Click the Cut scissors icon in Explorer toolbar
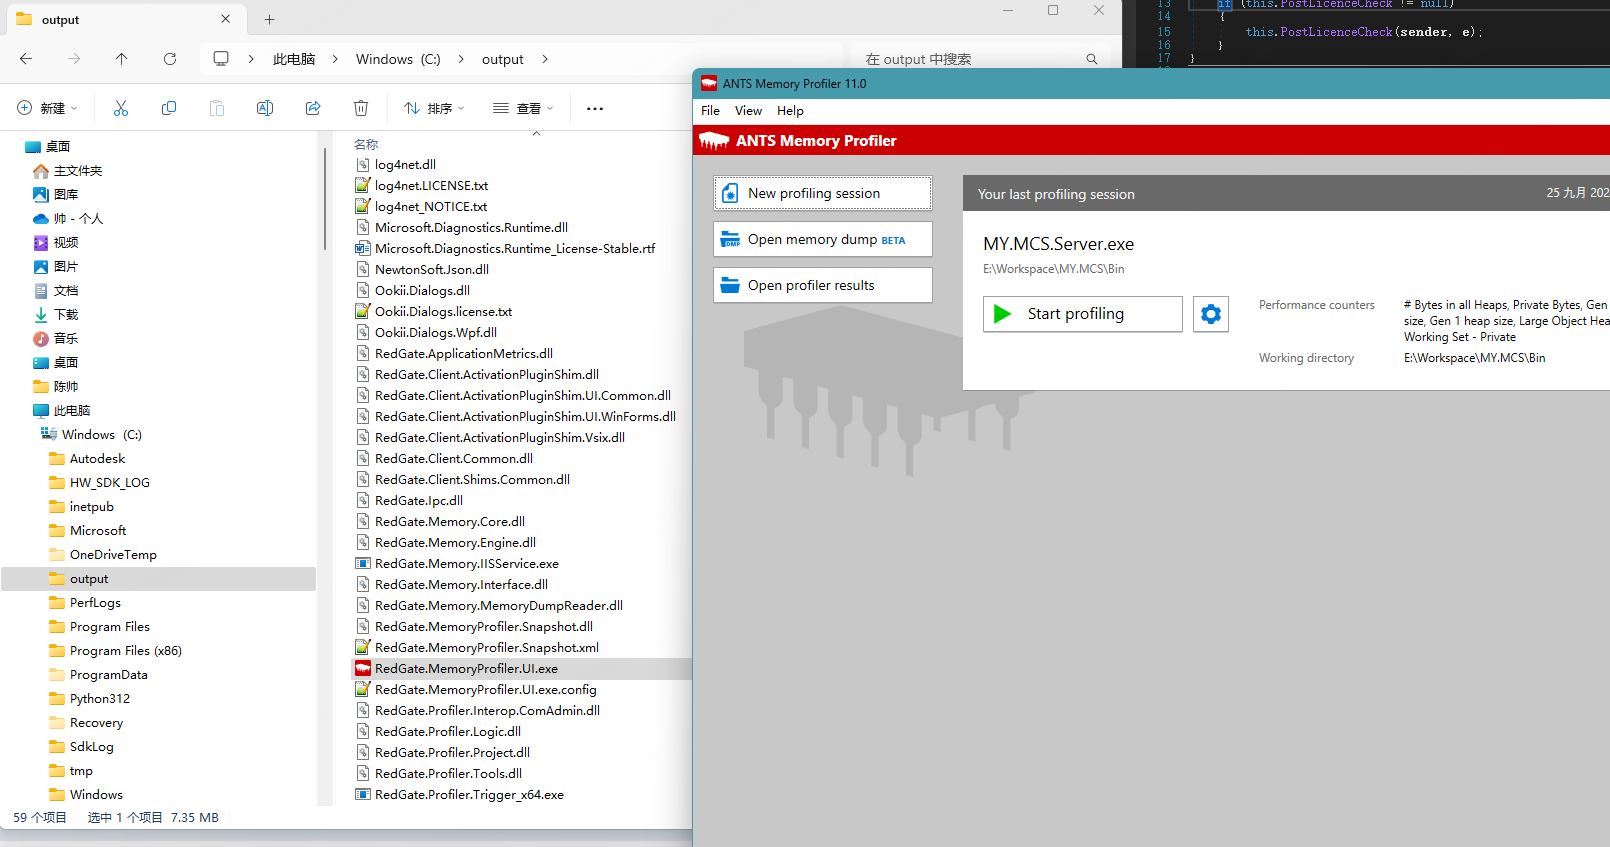Viewport: 1610px width, 847px height. (x=121, y=108)
